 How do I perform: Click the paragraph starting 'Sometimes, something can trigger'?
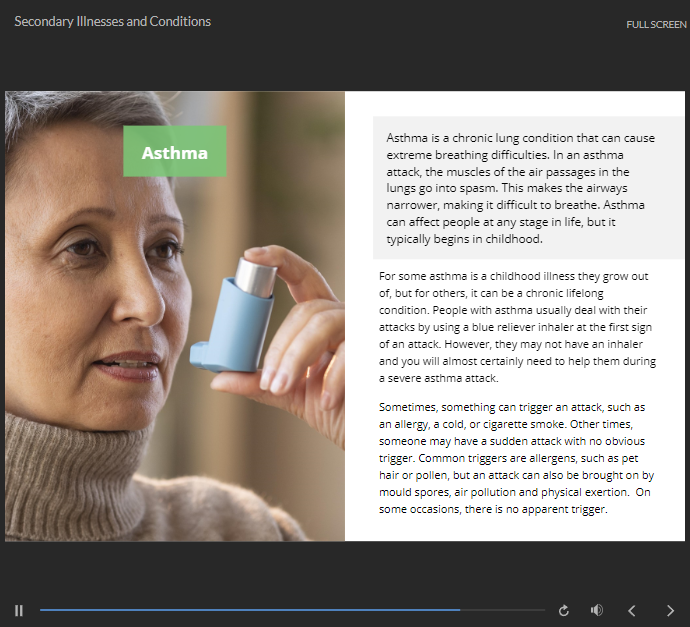(517, 458)
